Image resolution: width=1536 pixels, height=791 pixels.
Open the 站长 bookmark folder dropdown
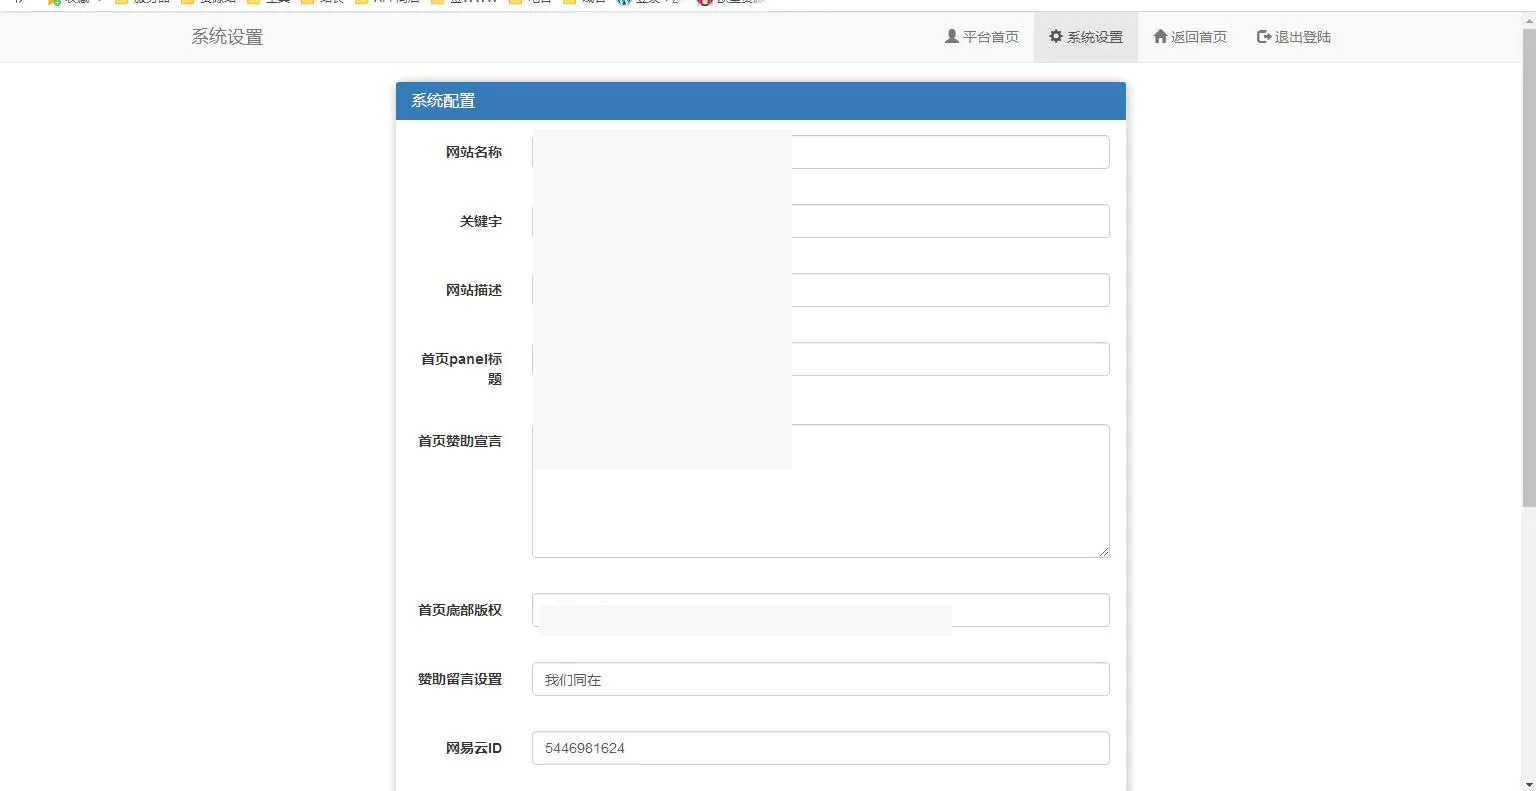325,3
